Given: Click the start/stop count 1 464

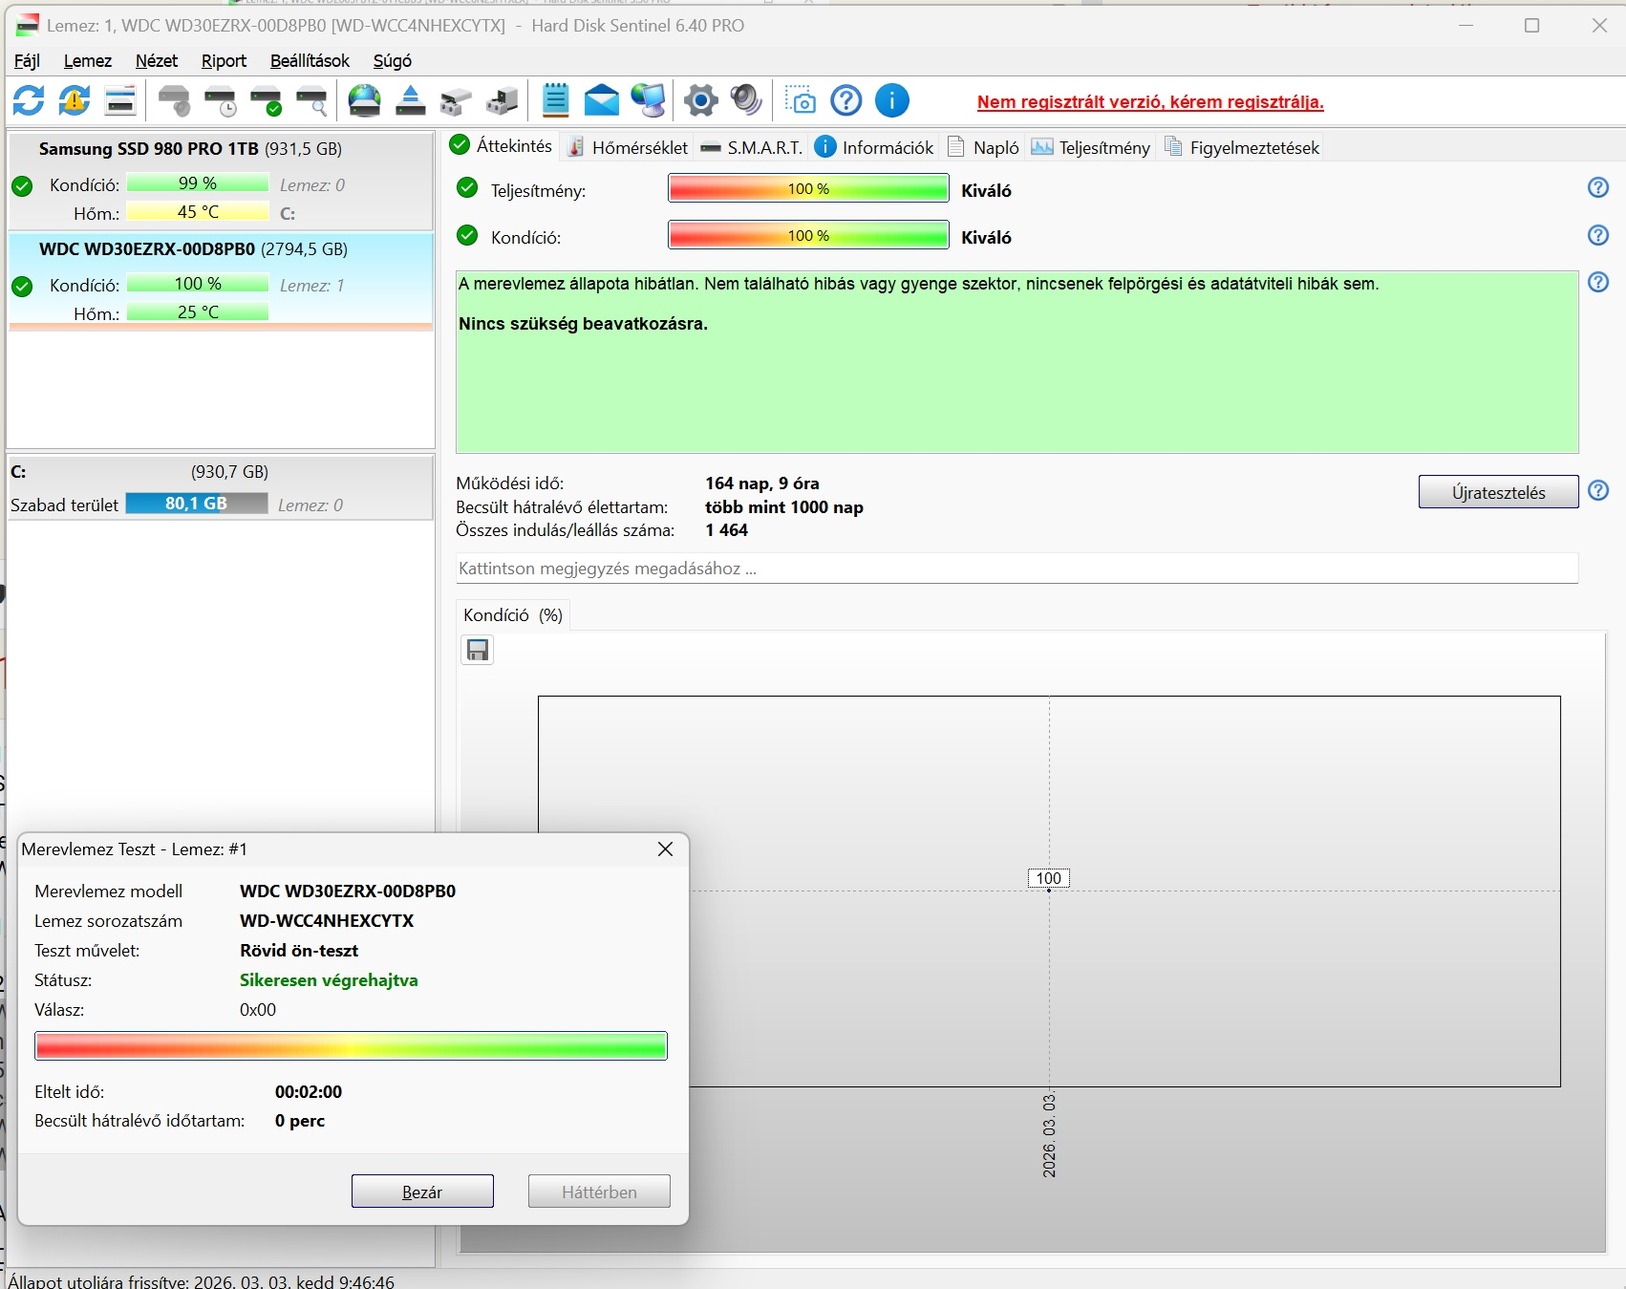Looking at the screenshot, I should 727,530.
